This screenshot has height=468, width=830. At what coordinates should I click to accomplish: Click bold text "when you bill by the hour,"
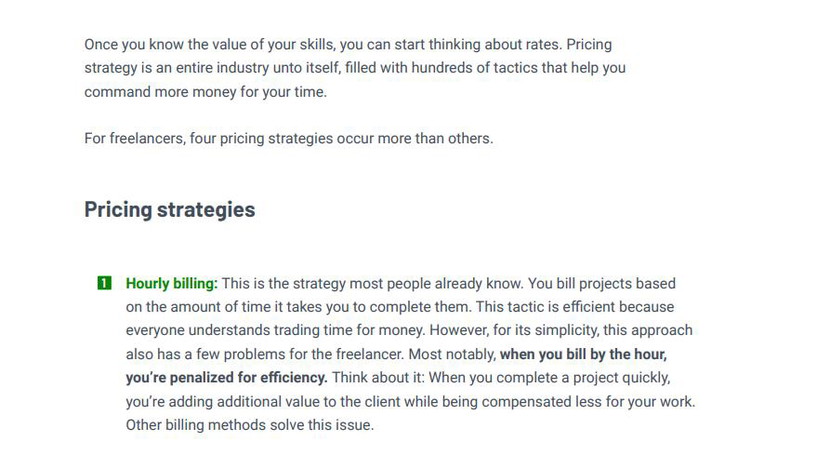pyautogui.click(x=583, y=354)
